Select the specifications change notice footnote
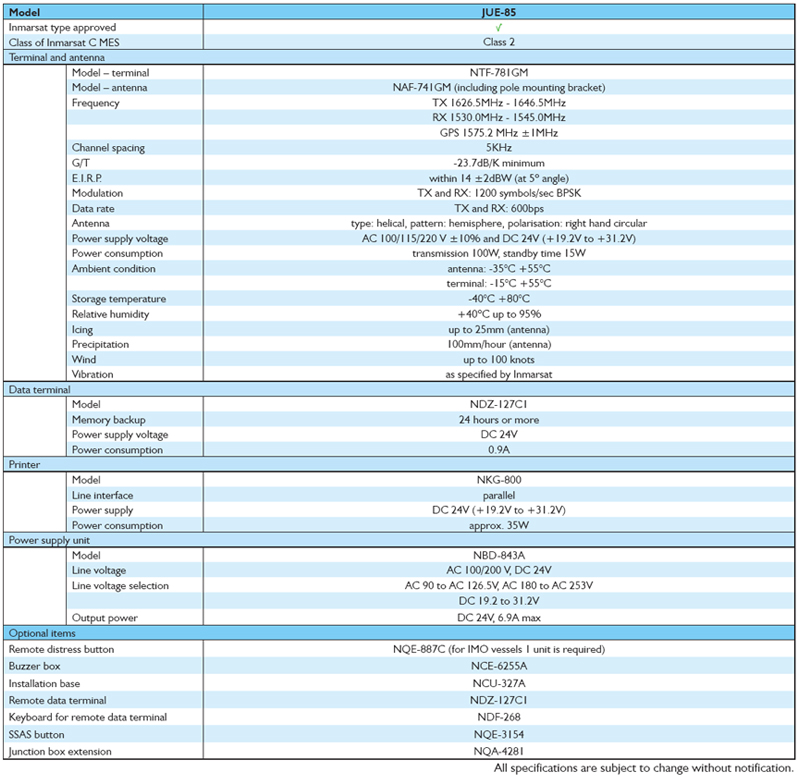 pyautogui.click(x=643, y=768)
